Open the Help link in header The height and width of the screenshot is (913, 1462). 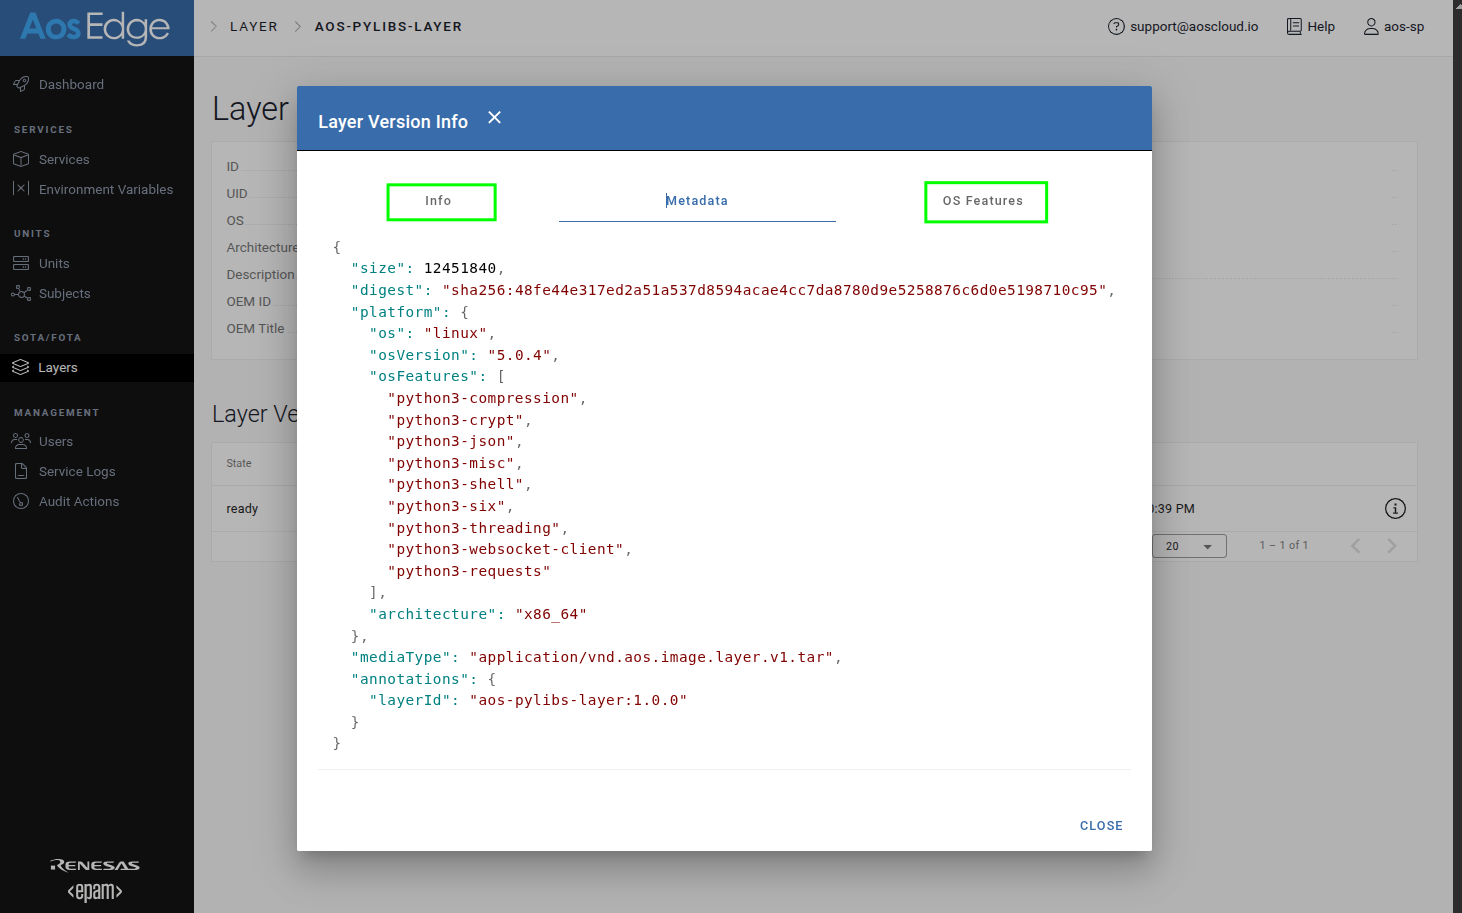coord(1310,27)
